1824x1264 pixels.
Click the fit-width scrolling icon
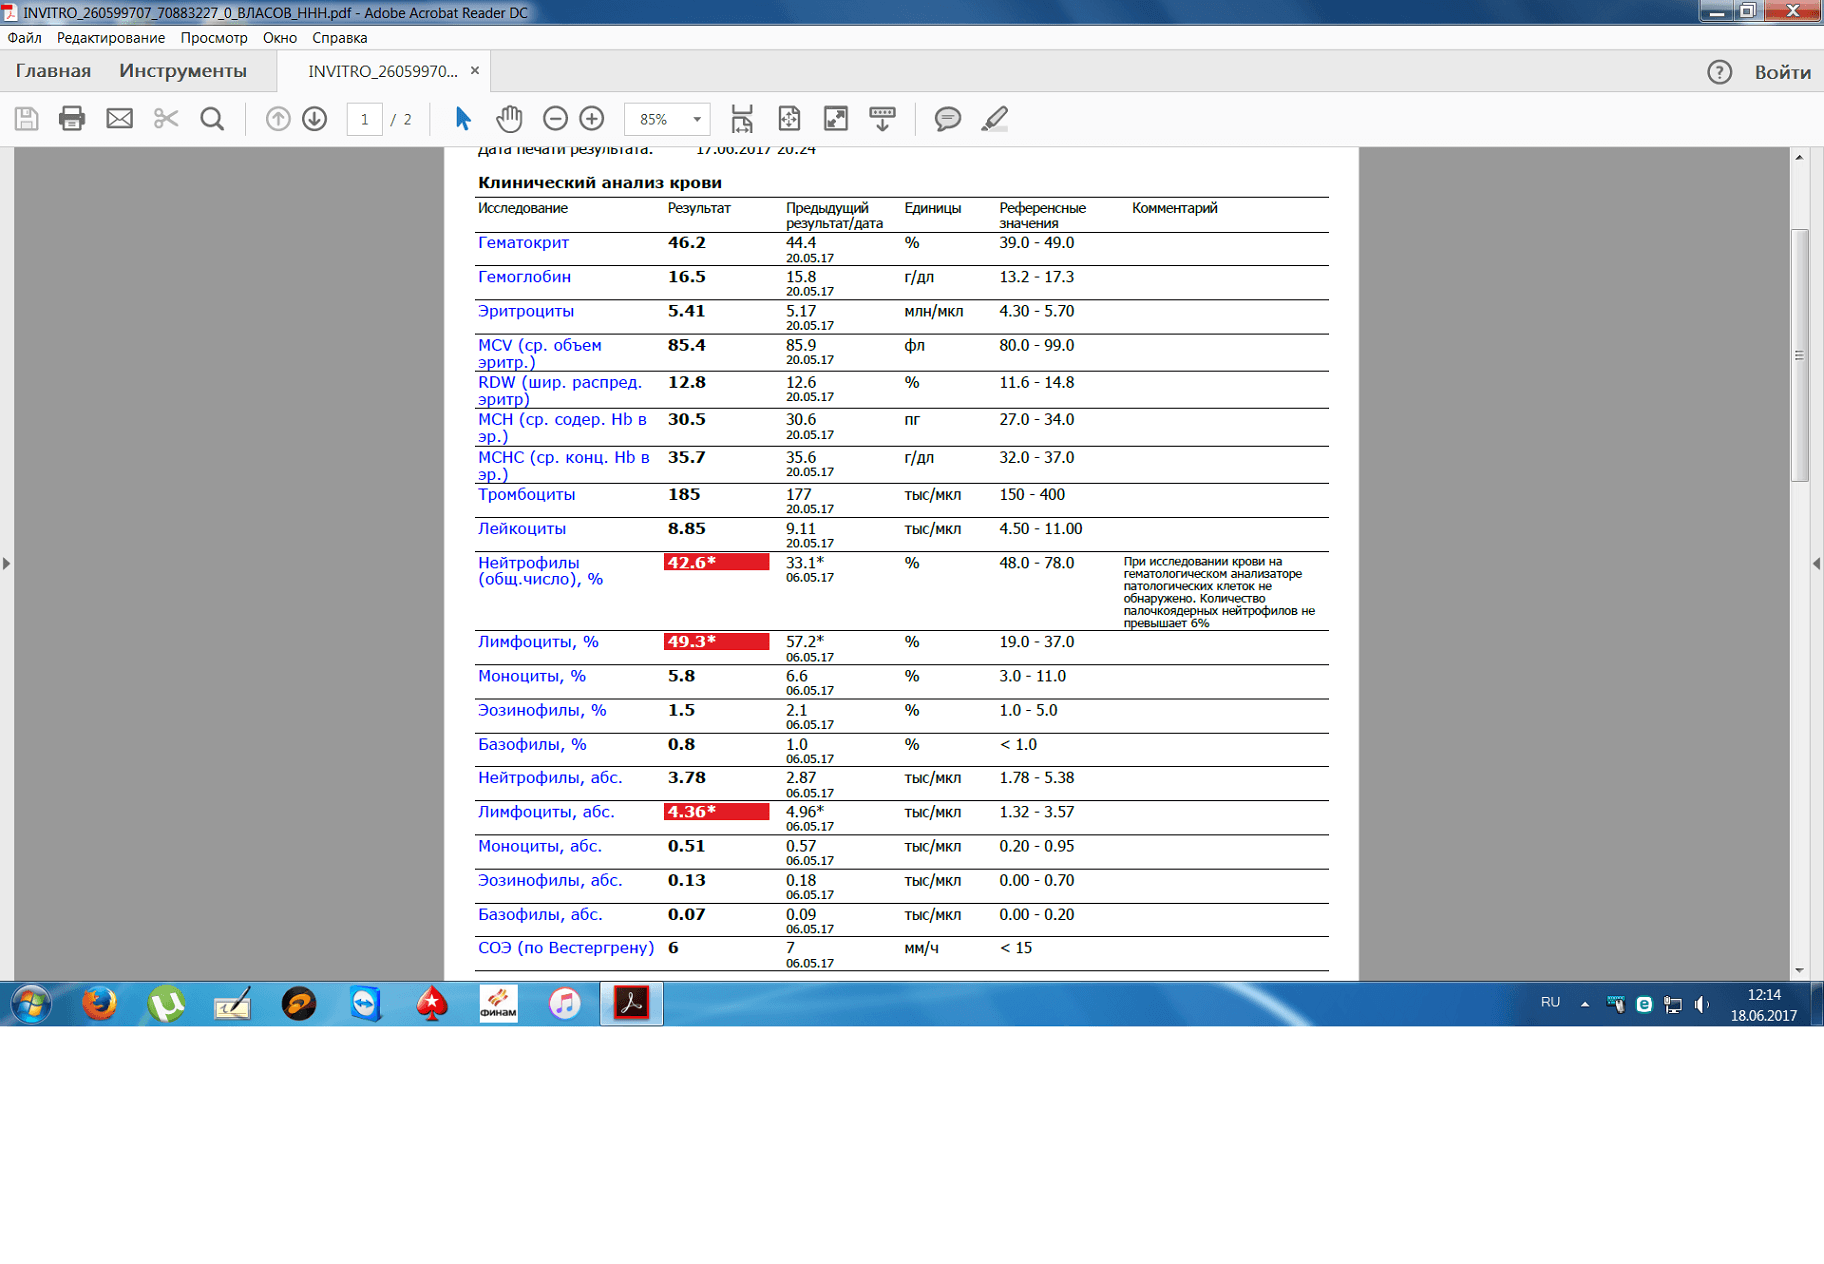(x=742, y=119)
